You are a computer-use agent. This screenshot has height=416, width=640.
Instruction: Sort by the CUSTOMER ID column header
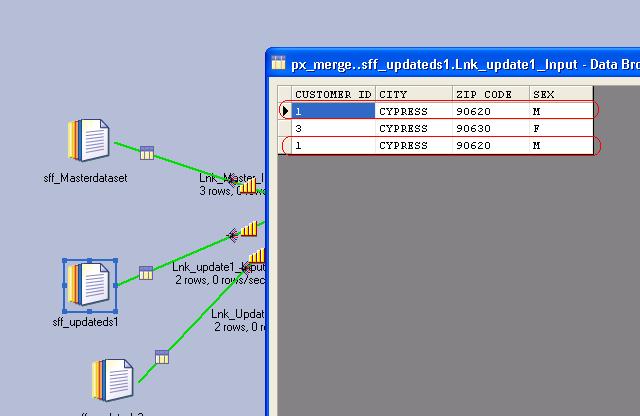[333, 94]
